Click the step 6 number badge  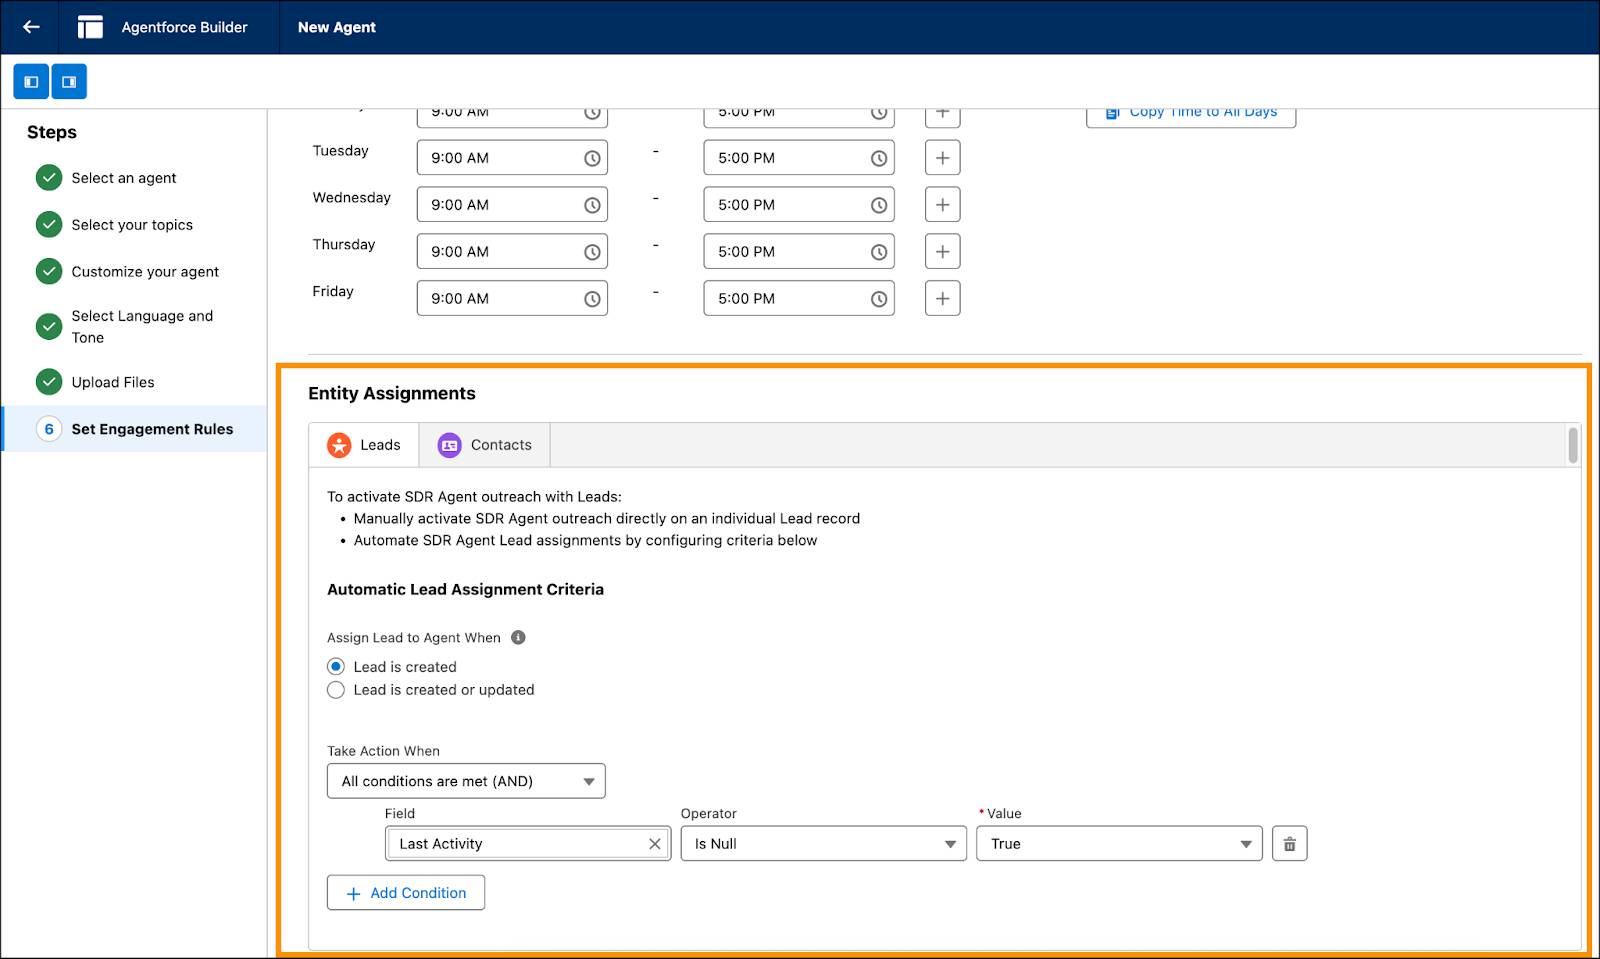[x=49, y=429]
